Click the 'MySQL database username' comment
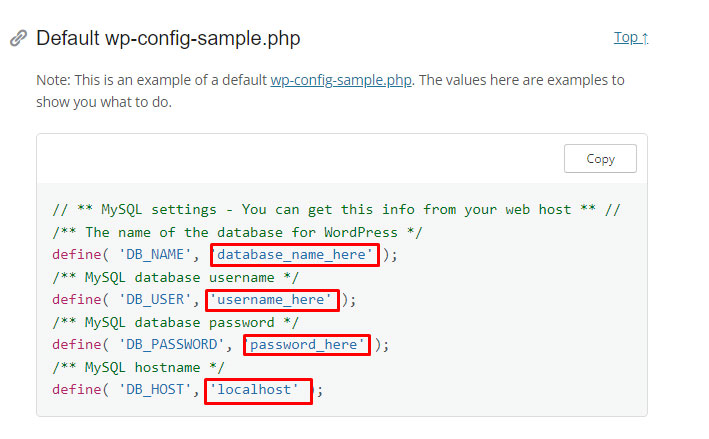 [175, 278]
